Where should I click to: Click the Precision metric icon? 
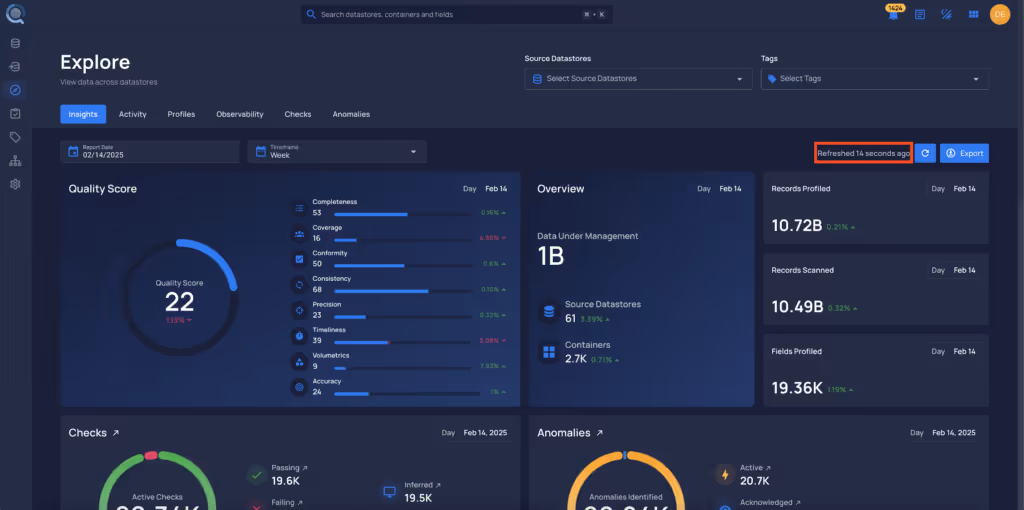click(299, 310)
